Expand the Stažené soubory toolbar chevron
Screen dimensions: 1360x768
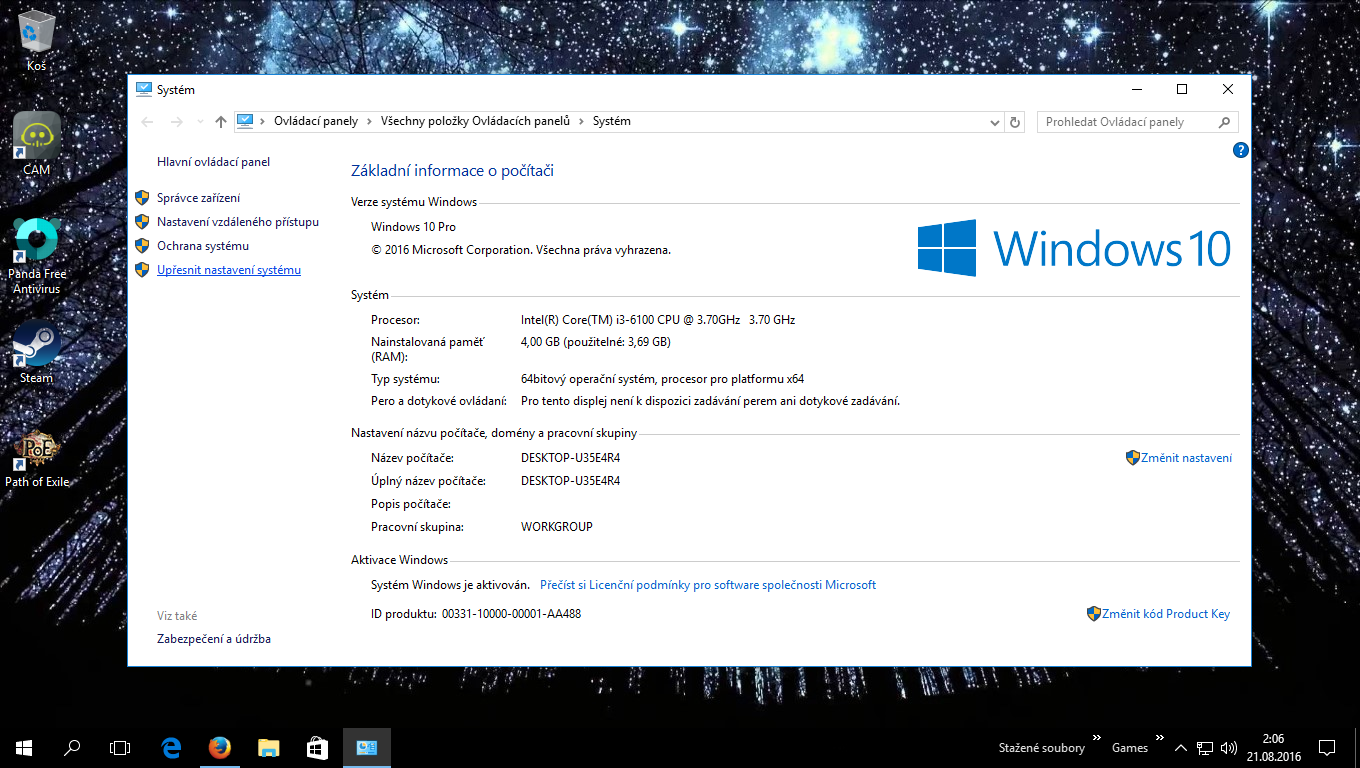1096,740
